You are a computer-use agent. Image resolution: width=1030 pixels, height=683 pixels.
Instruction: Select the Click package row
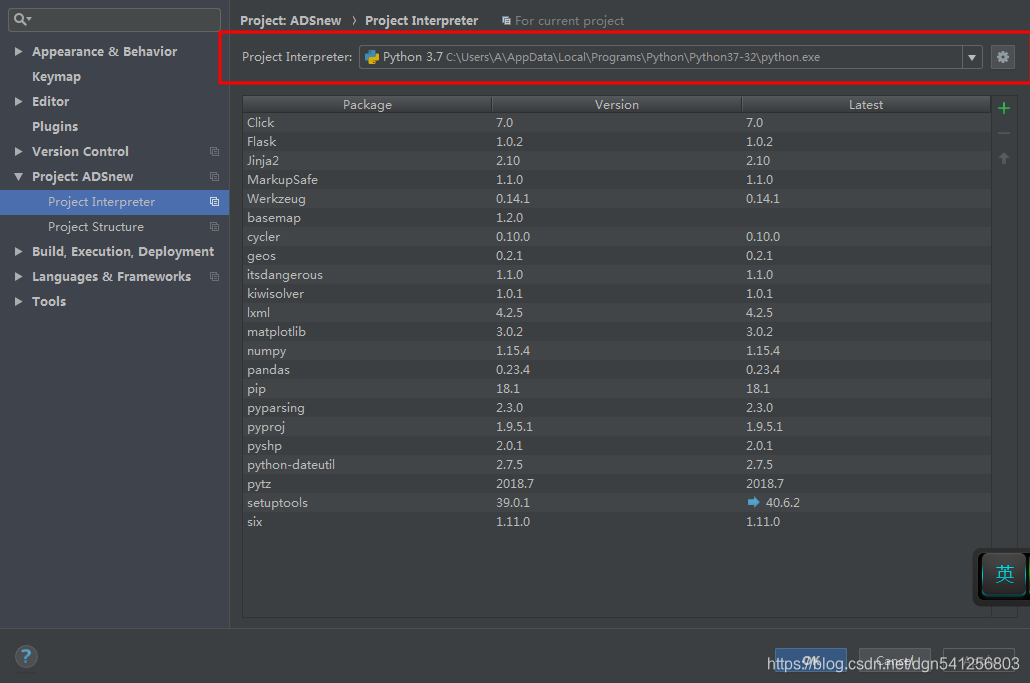point(616,123)
